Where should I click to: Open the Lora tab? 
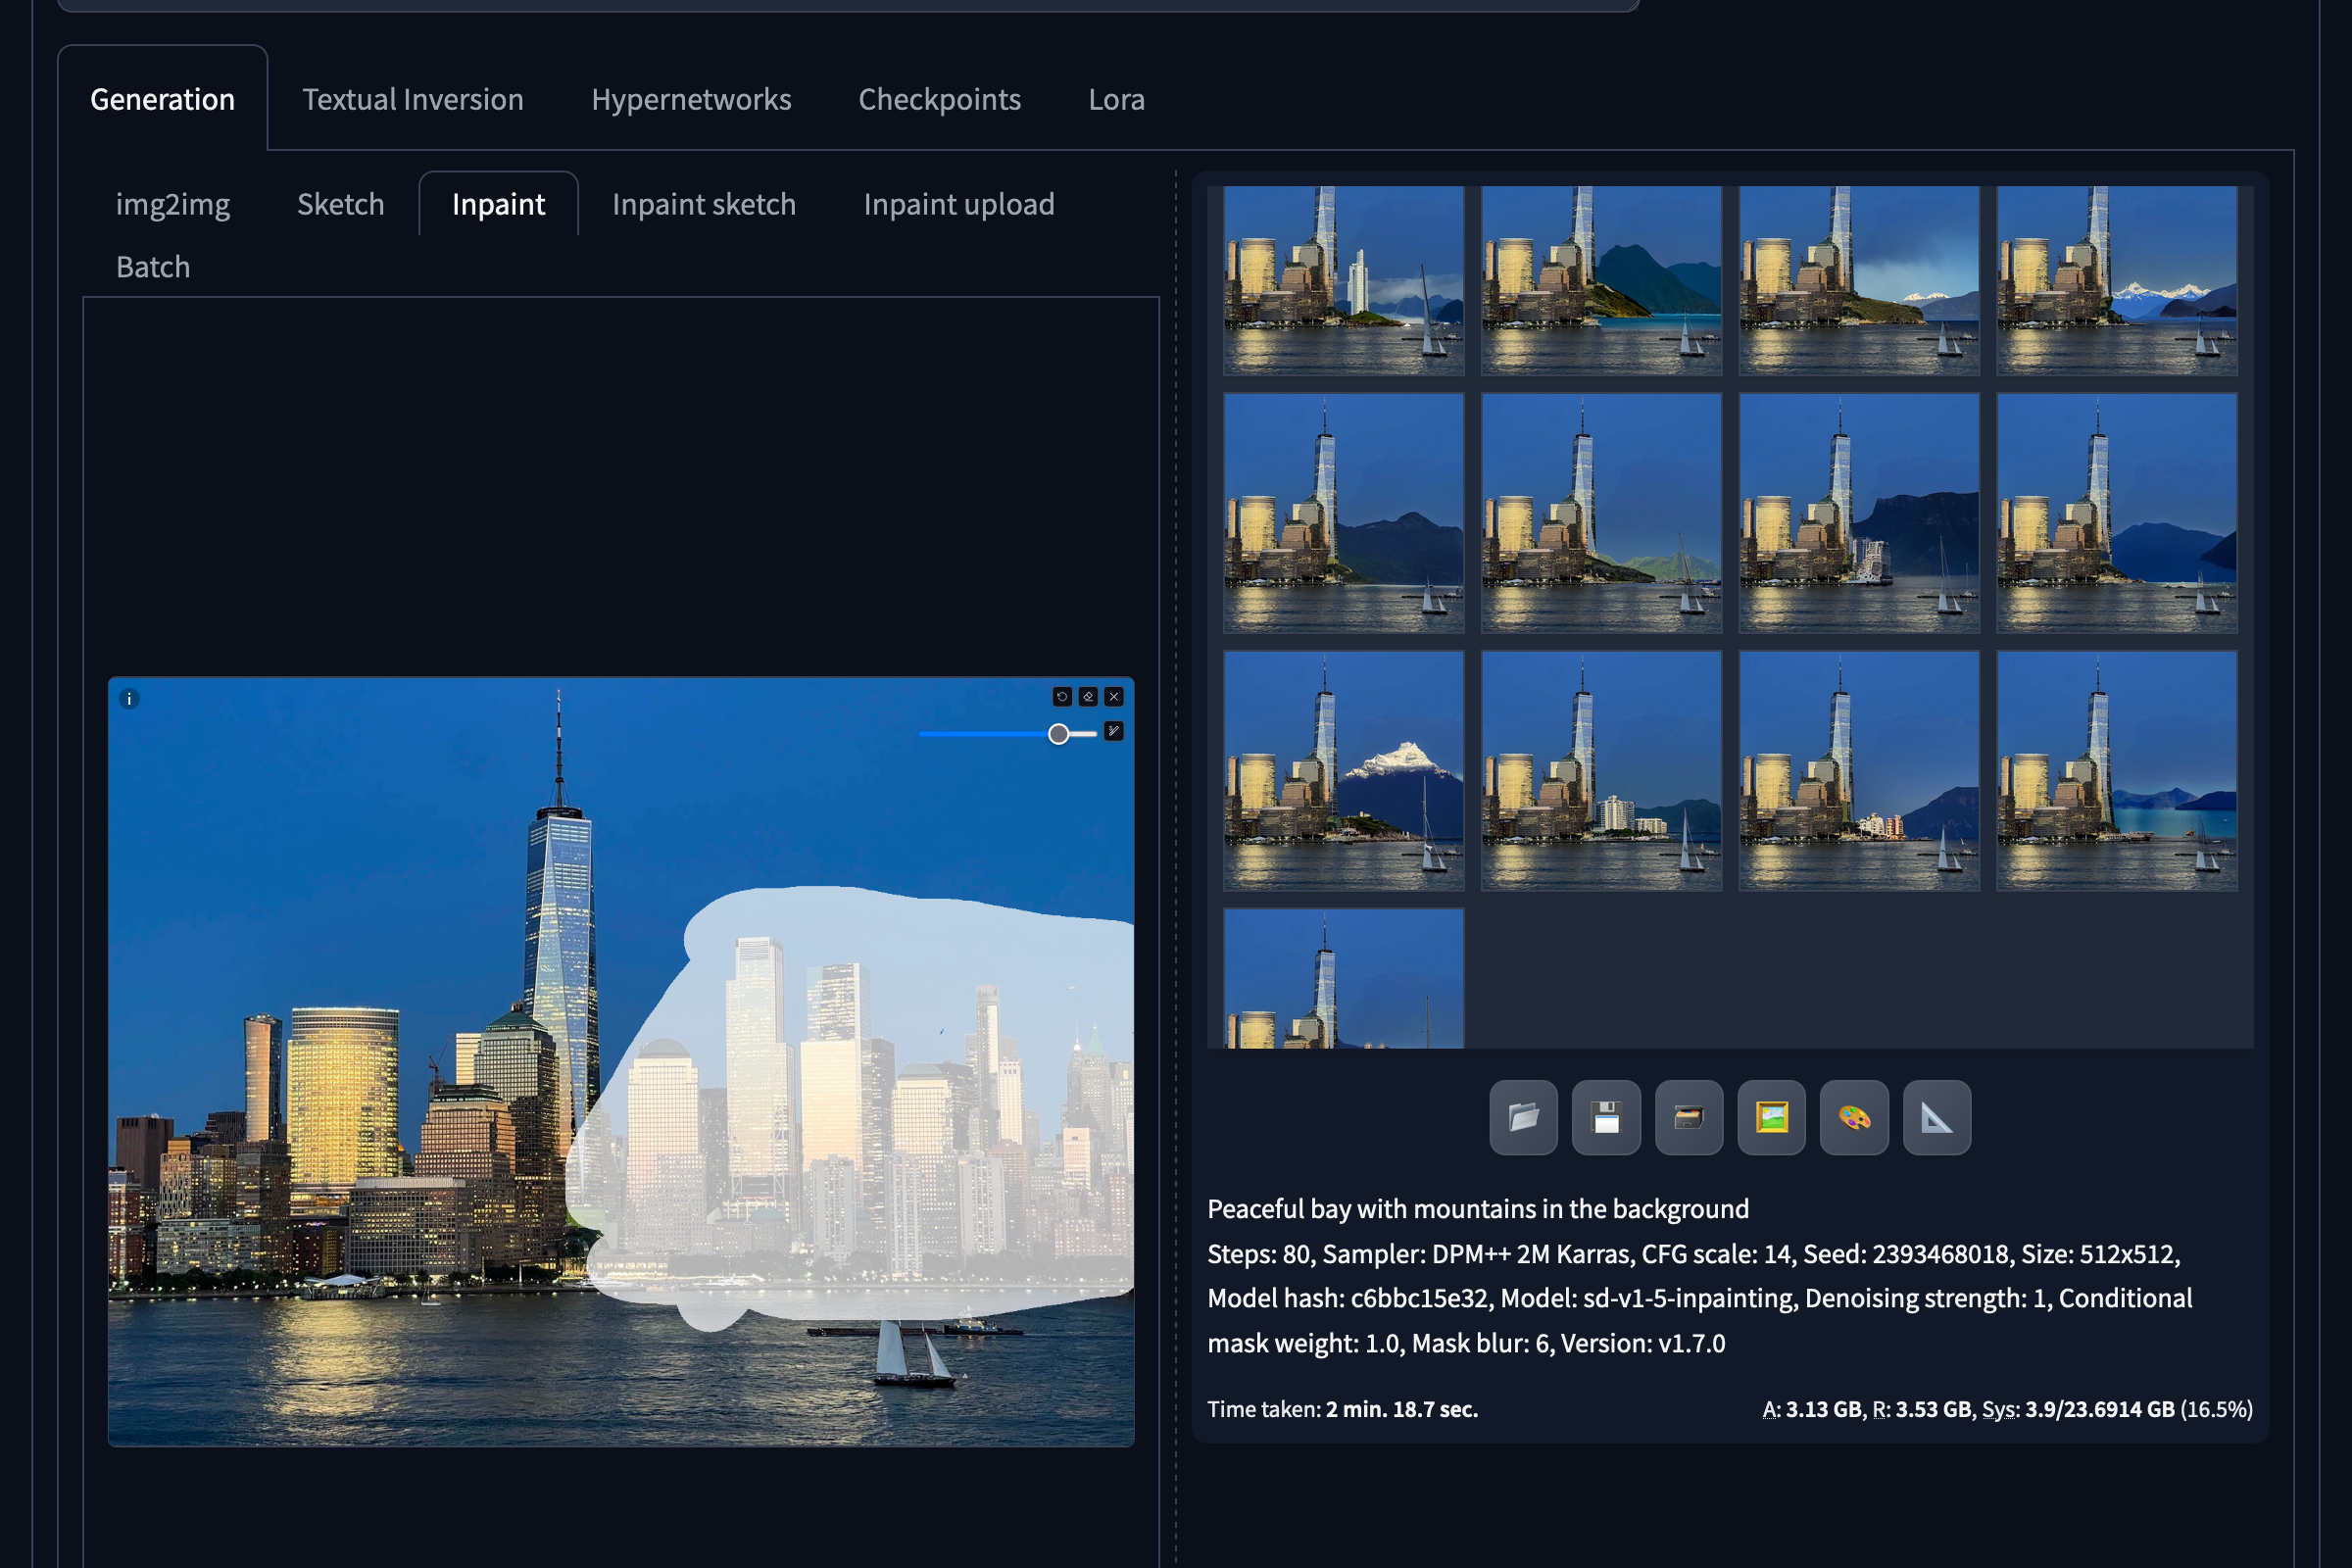(x=1116, y=99)
